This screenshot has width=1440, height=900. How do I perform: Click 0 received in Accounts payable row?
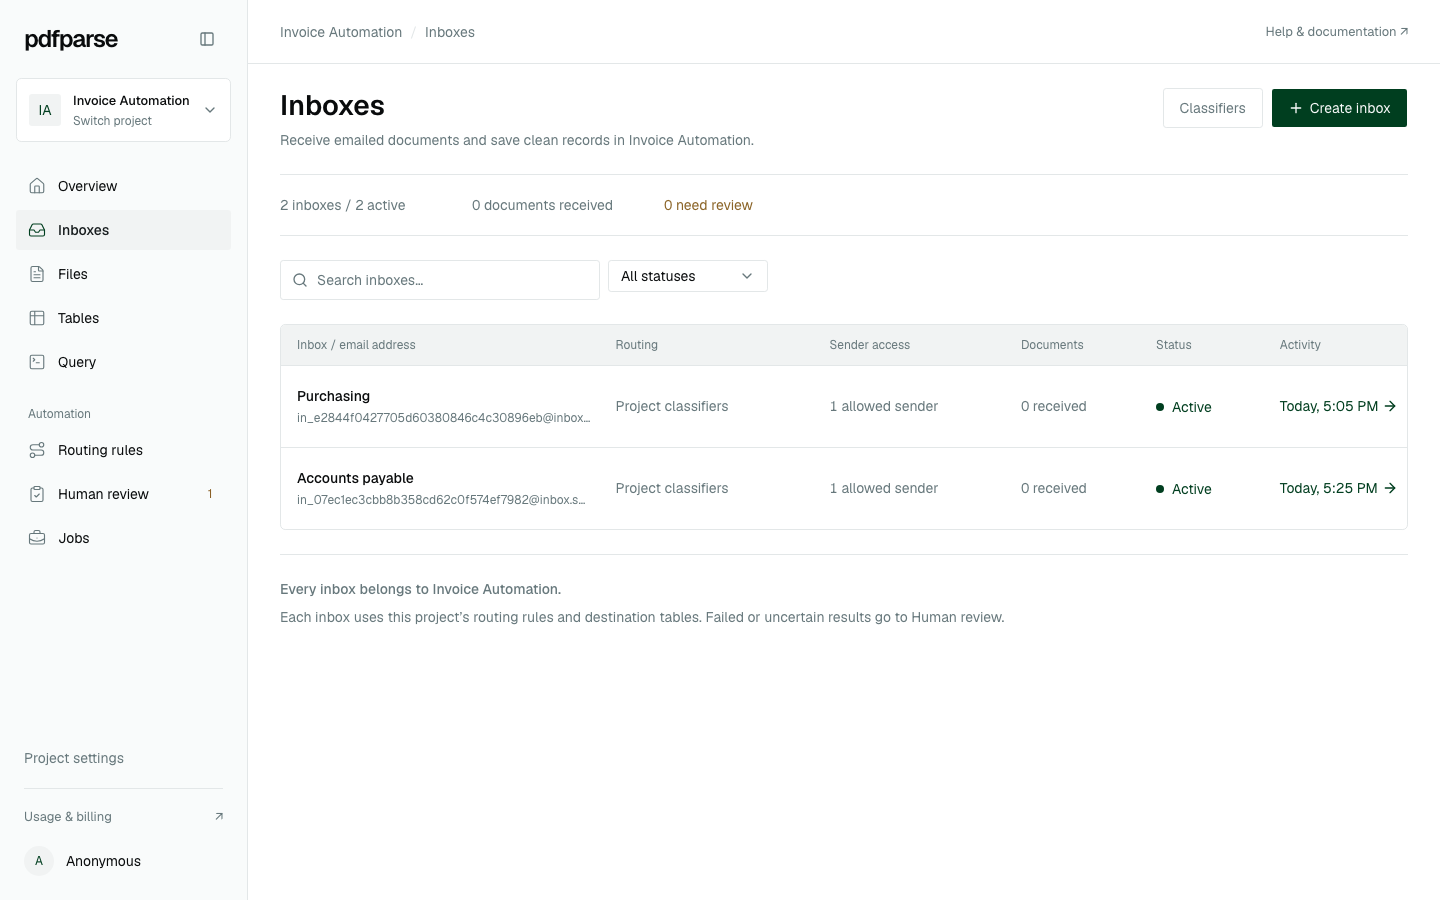(1054, 488)
